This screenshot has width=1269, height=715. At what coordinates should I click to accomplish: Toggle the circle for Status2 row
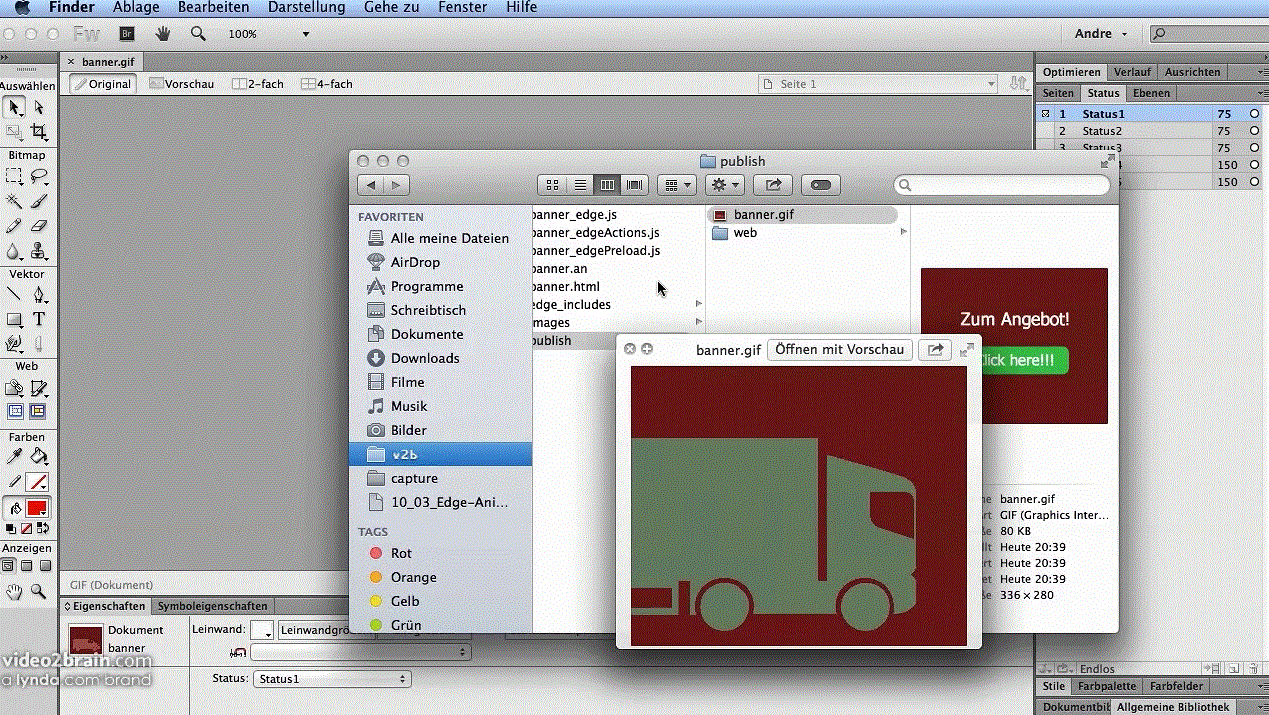[1254, 131]
